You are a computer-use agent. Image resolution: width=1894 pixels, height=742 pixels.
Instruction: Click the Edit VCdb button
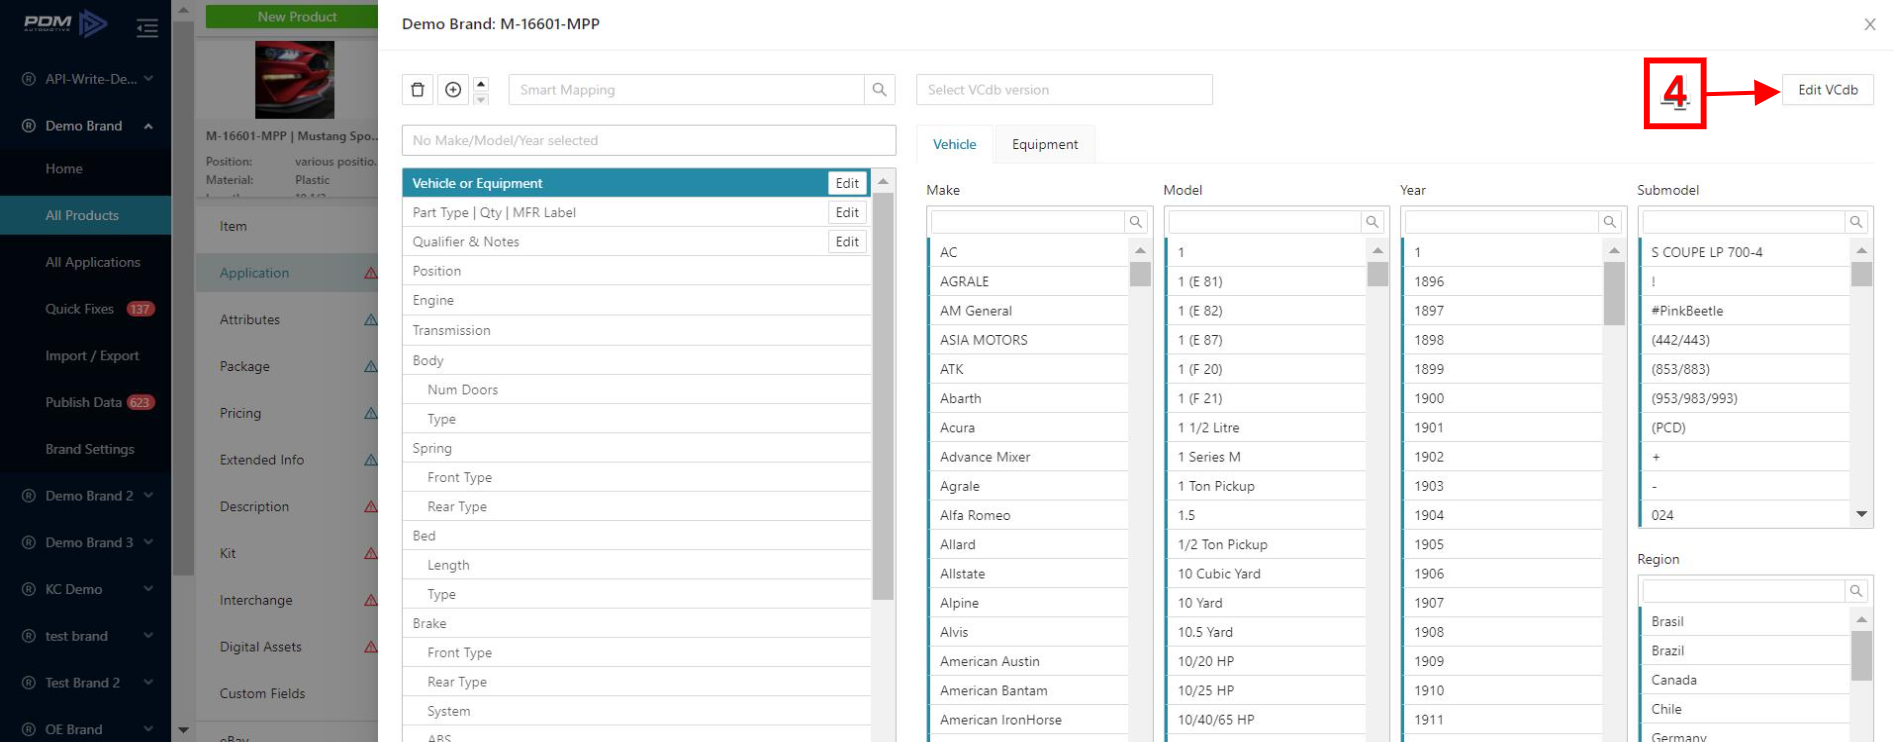1827,90
